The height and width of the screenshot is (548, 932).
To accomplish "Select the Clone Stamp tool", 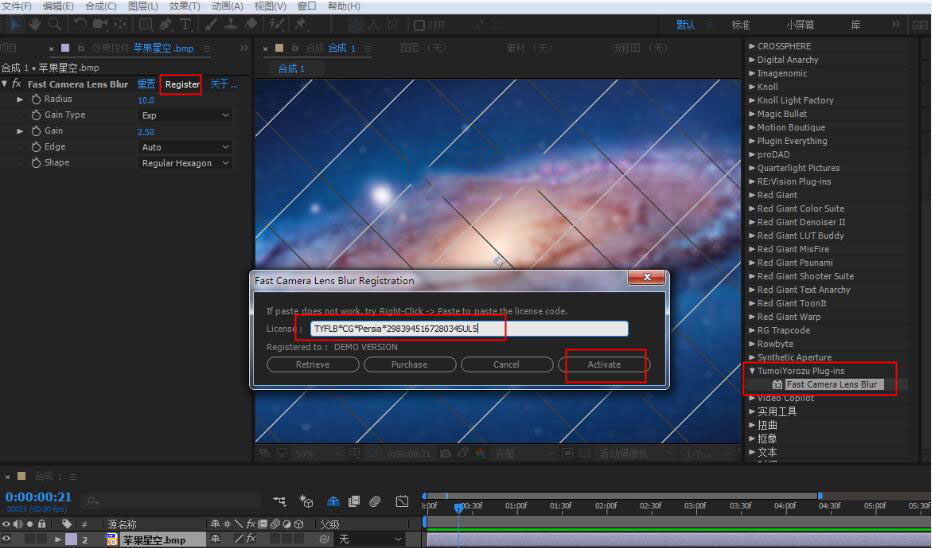I will [x=231, y=24].
